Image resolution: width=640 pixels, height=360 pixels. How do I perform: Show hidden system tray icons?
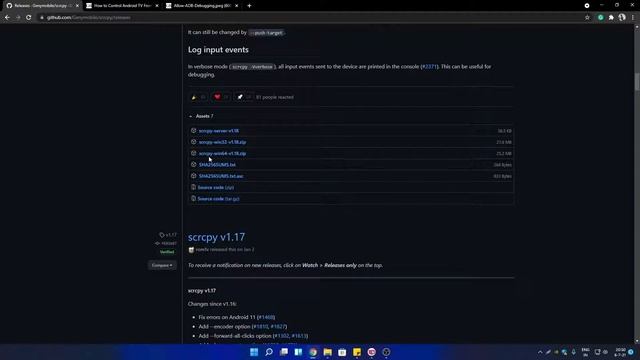540,352
